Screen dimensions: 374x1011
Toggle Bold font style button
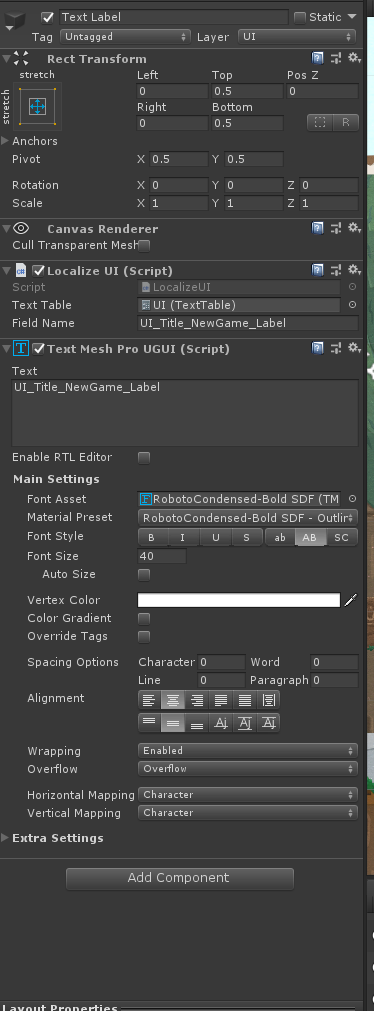(152, 538)
